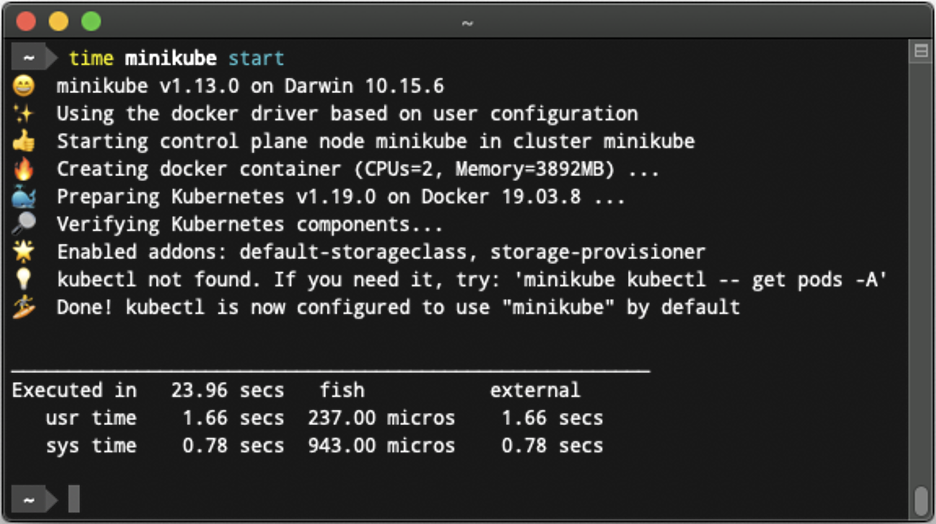The height and width of the screenshot is (524, 936).
Task: Click the yellow minimize window button
Action: tap(58, 21)
